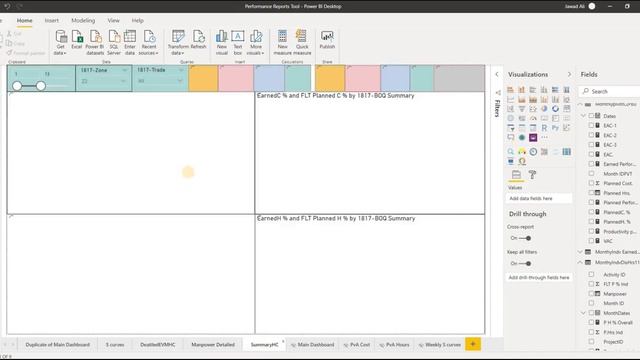Open the More visuals gallery

256,42
